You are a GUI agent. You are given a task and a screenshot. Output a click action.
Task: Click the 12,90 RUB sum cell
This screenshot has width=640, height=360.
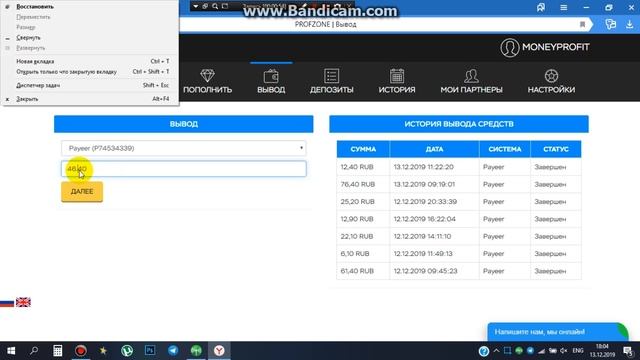[363, 219]
